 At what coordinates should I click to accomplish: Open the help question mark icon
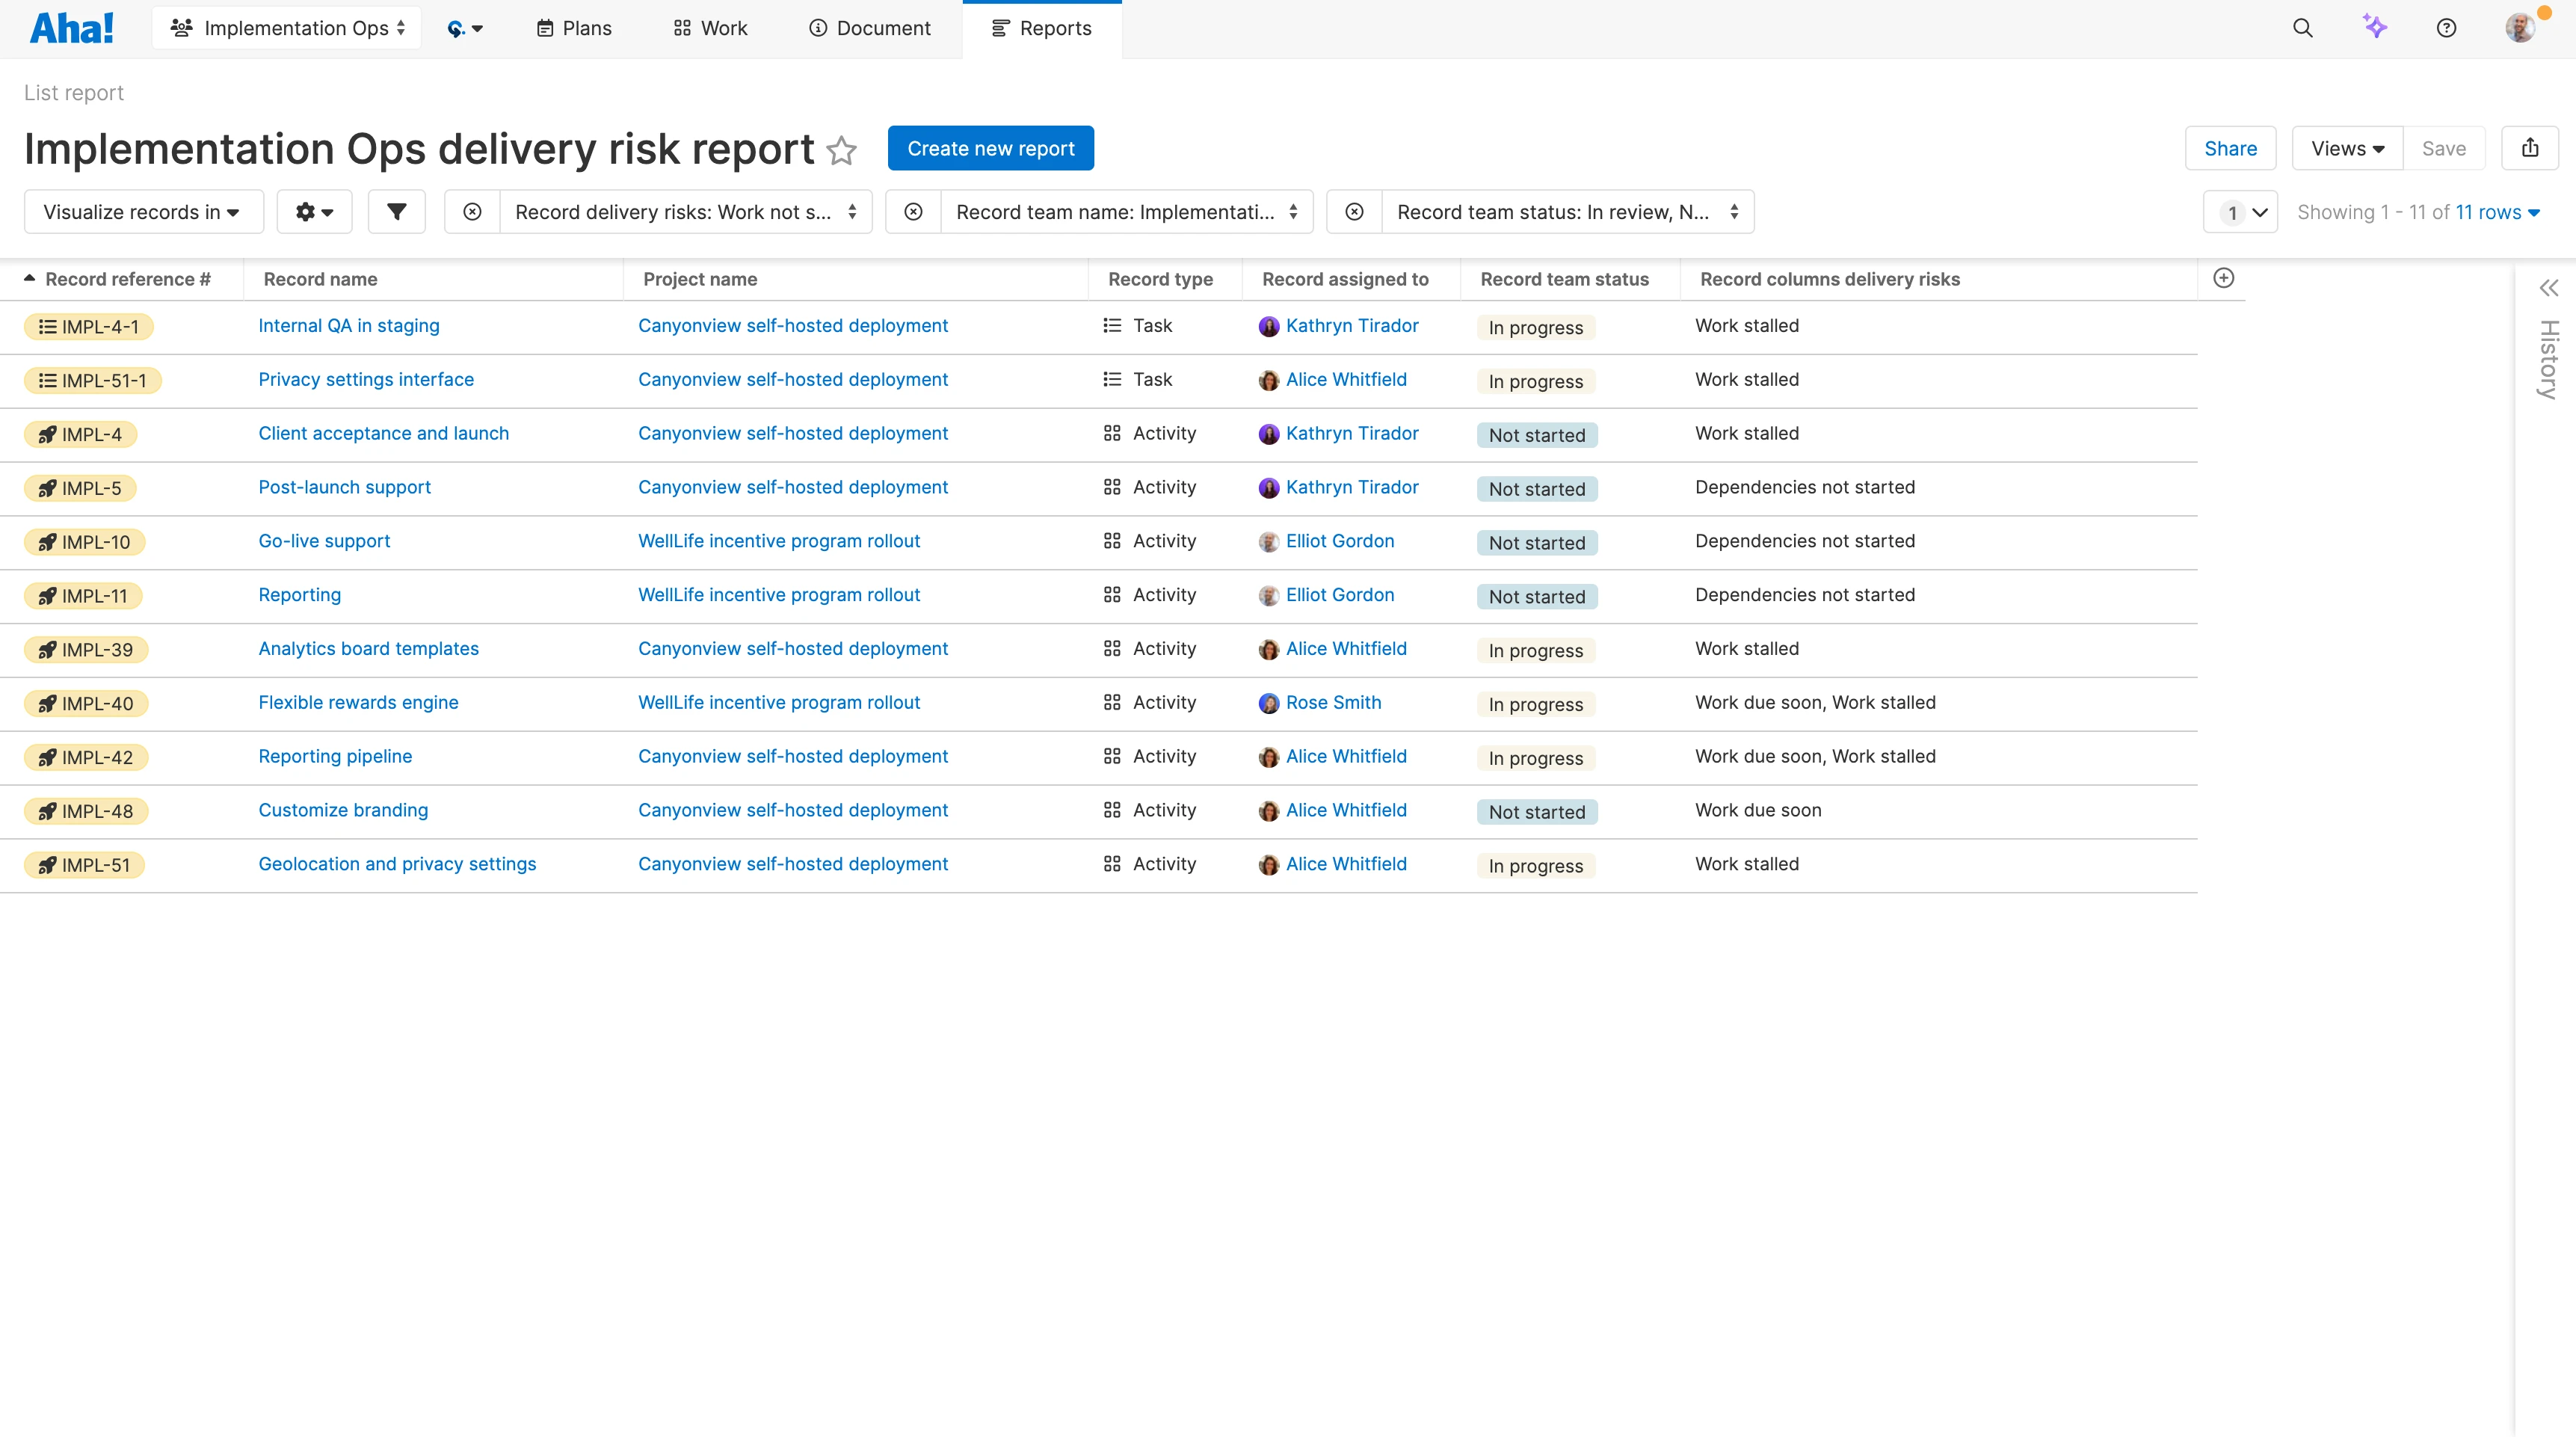click(x=2446, y=28)
